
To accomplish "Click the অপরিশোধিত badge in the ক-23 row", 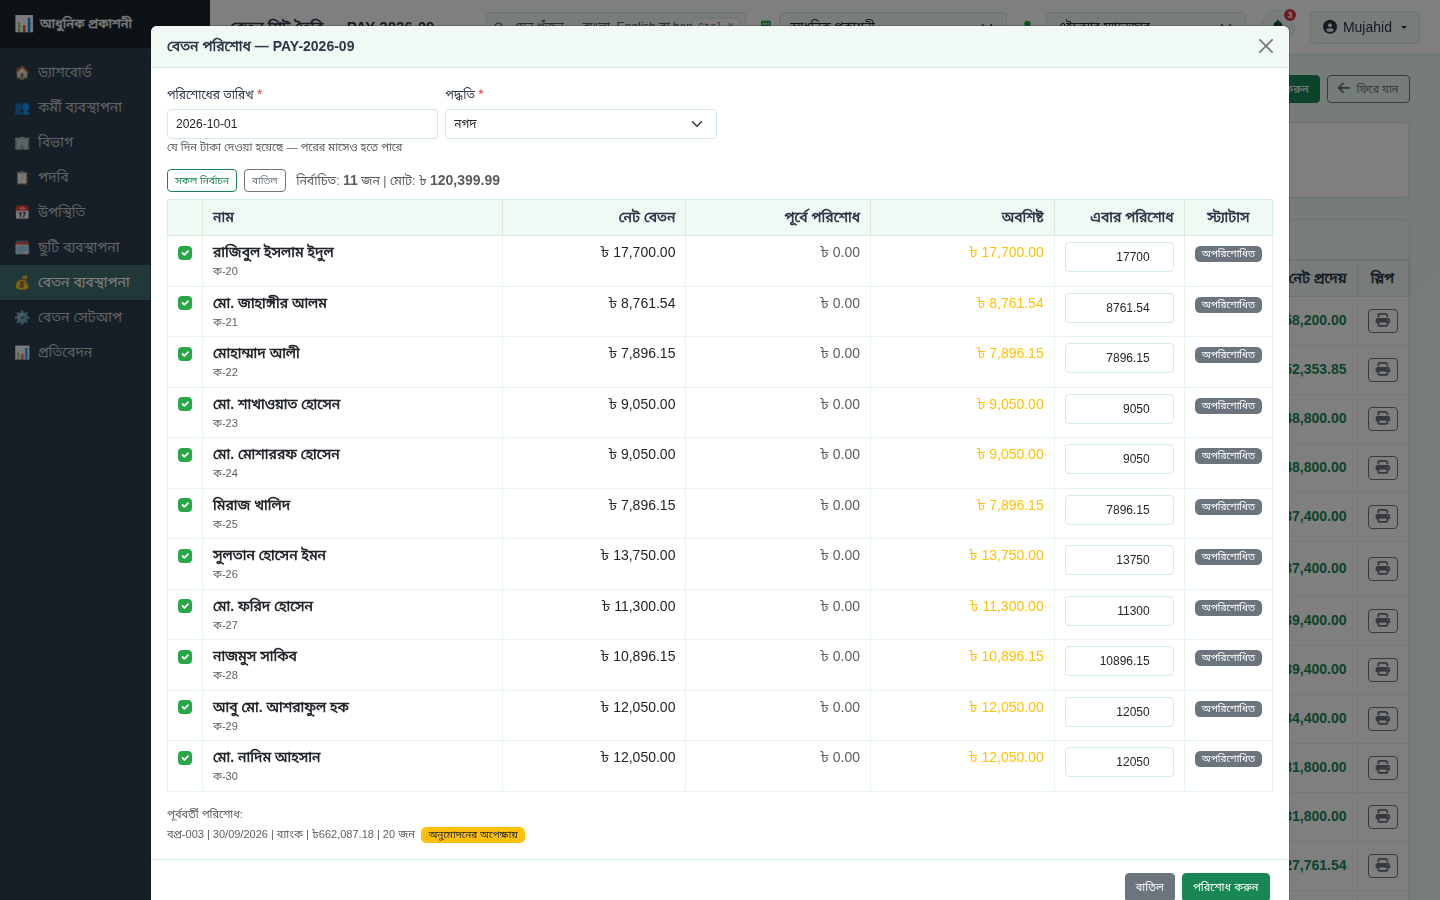I will [1228, 406].
